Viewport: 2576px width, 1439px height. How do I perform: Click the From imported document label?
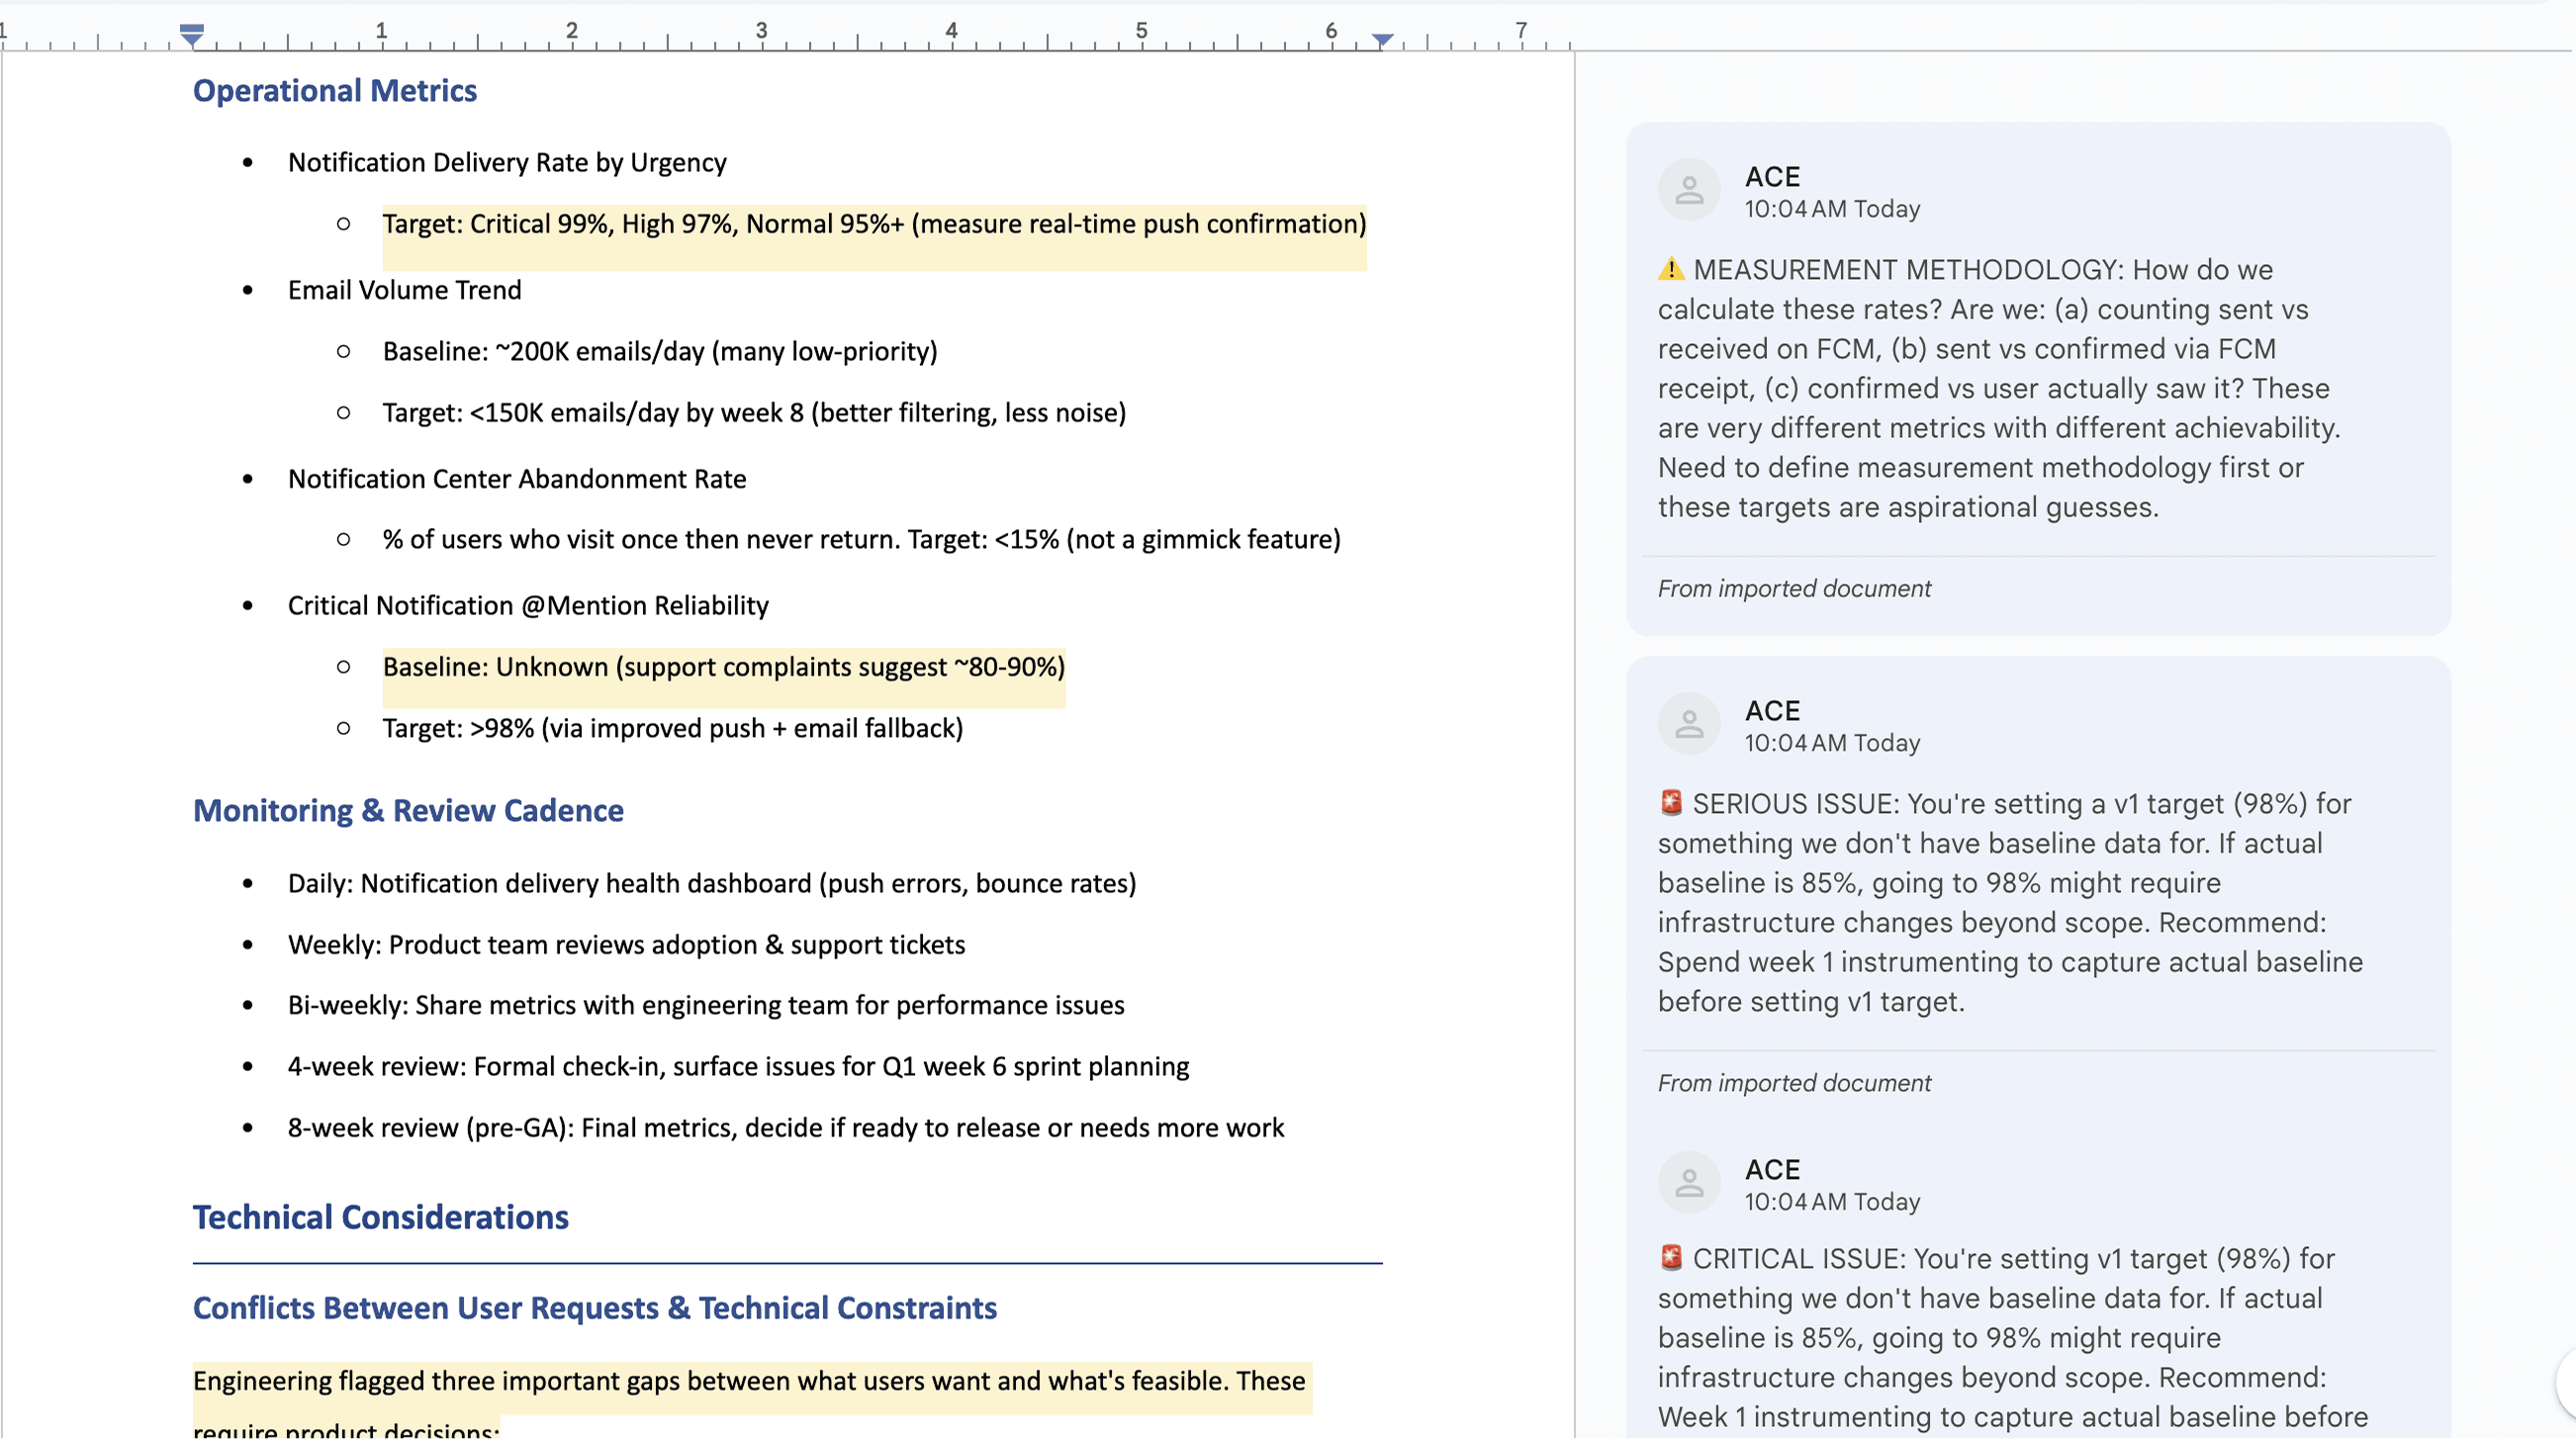tap(1793, 588)
